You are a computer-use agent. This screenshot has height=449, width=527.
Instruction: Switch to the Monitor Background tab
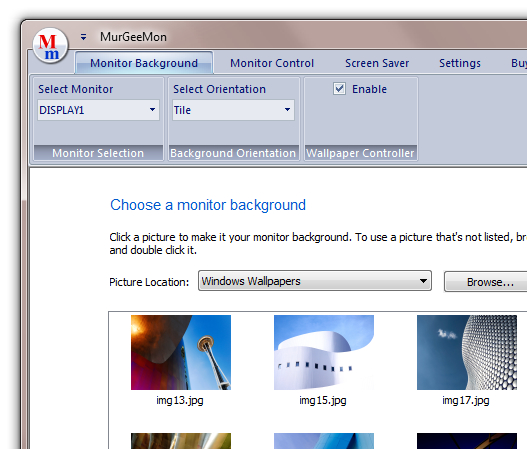tap(144, 63)
